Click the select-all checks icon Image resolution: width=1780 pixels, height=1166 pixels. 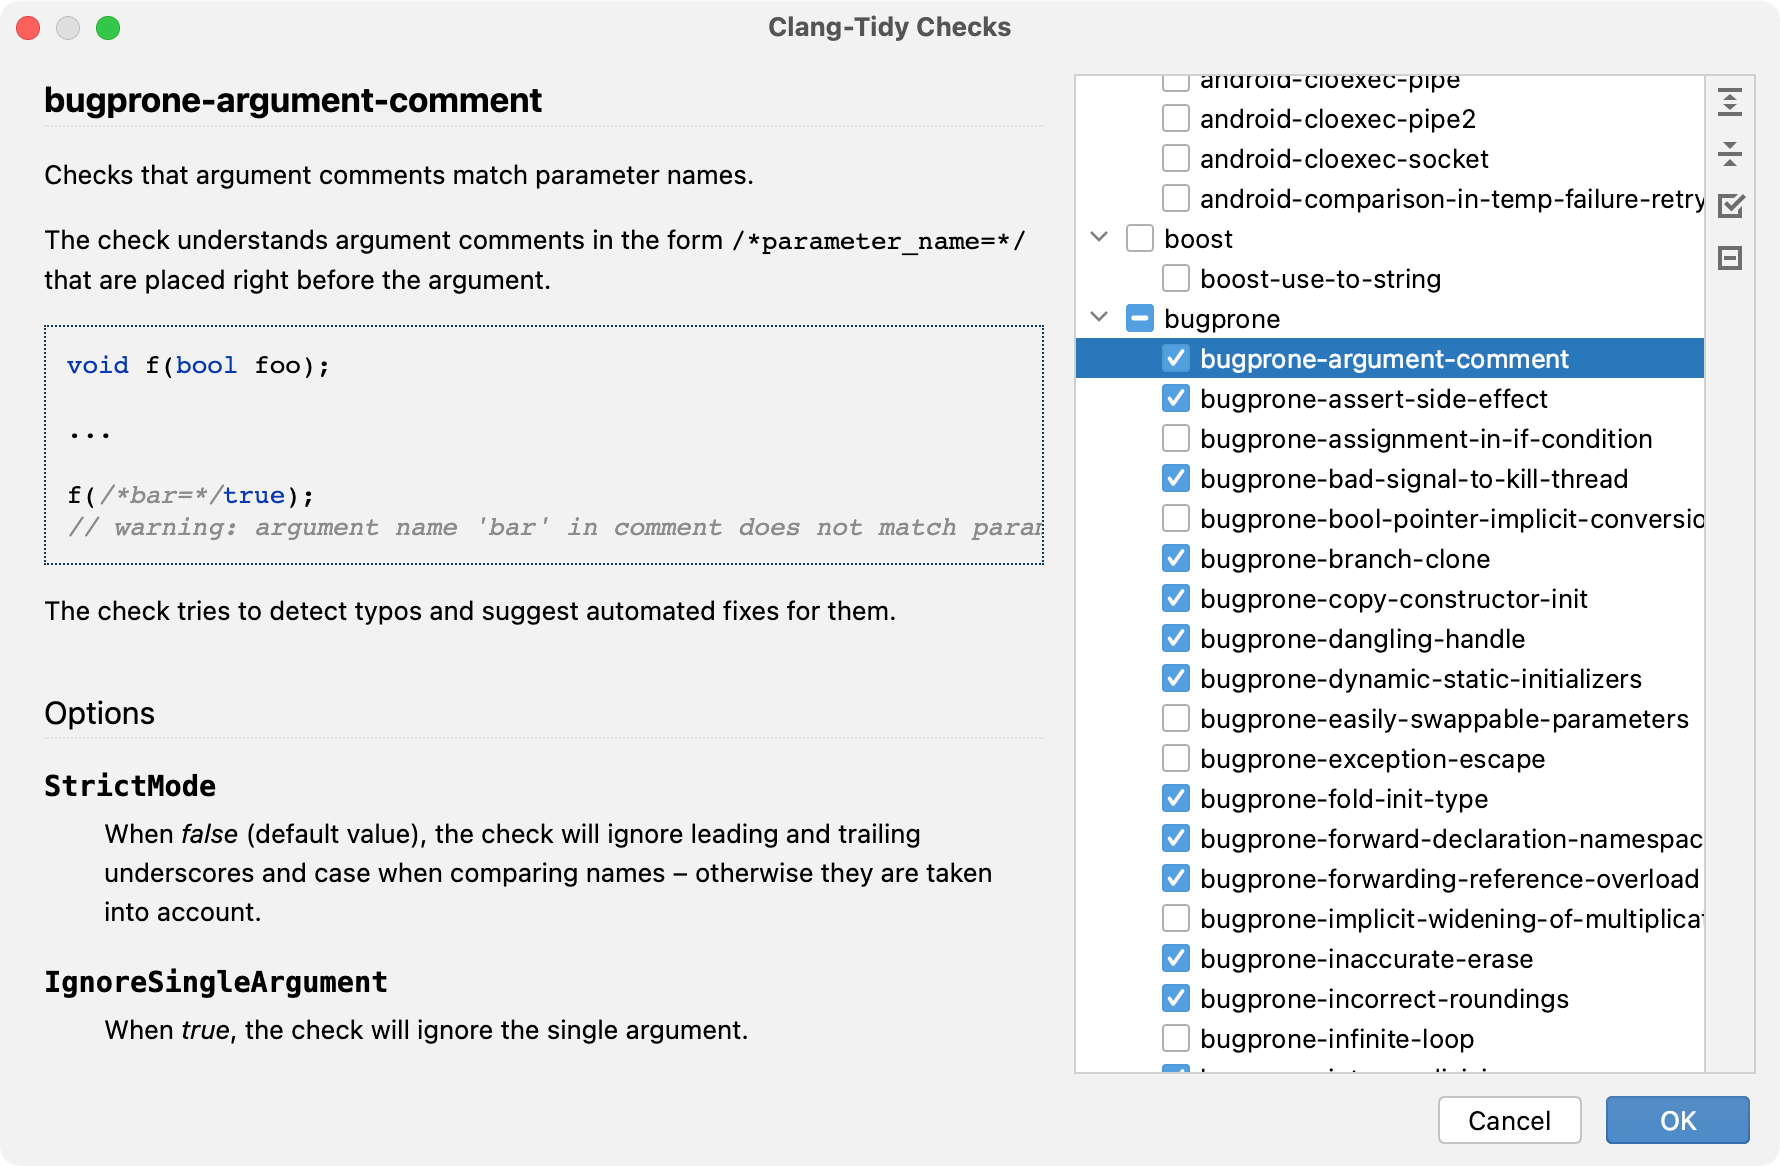(1732, 204)
